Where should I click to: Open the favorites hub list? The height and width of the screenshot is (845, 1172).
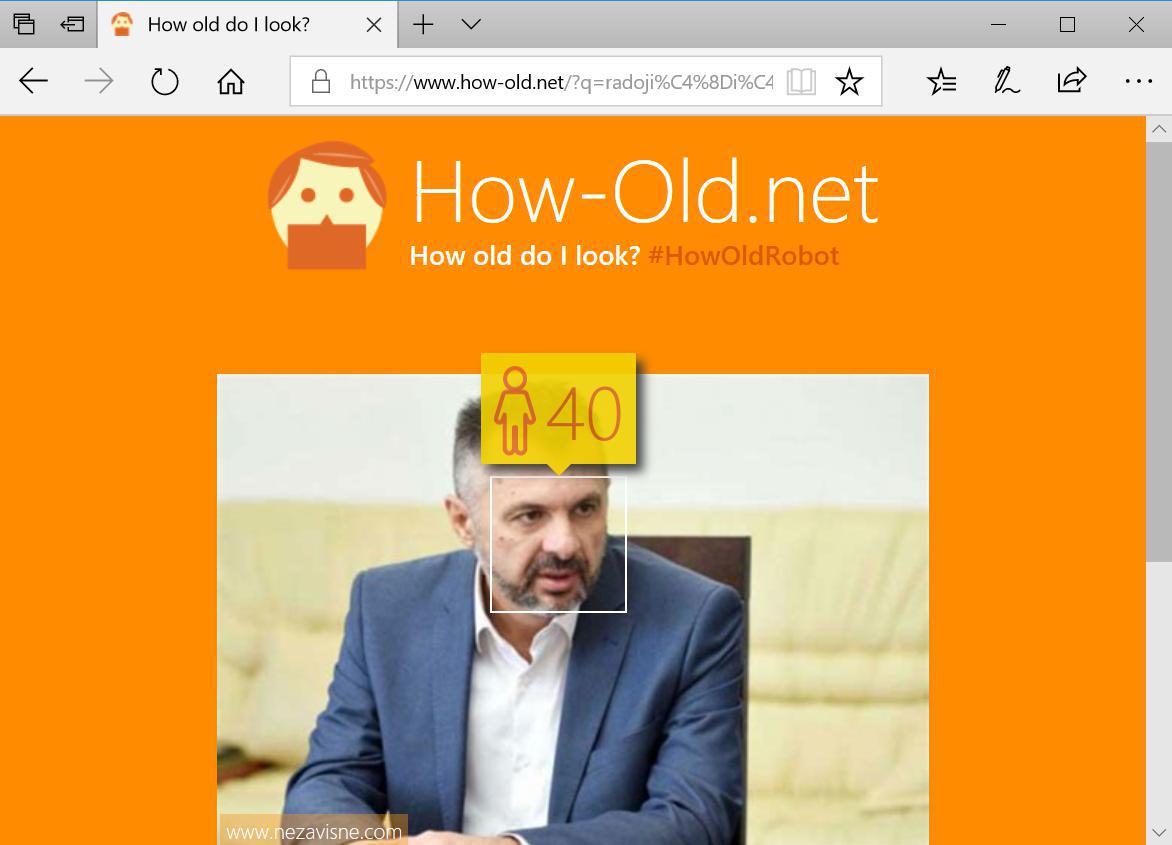pos(942,81)
